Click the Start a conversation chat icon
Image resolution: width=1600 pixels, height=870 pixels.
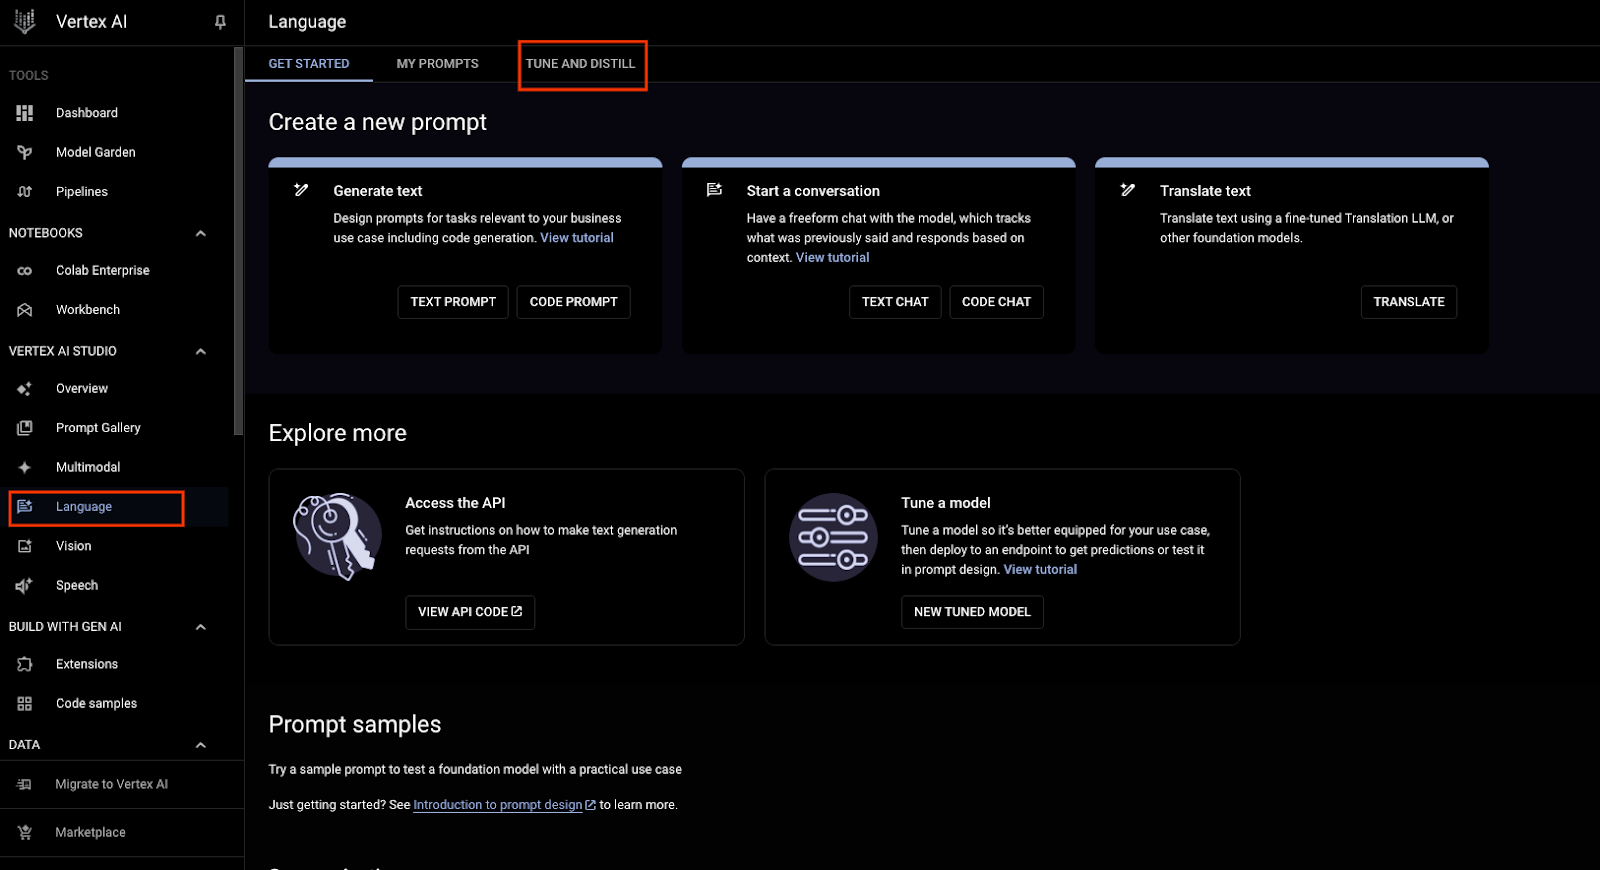[x=714, y=190]
